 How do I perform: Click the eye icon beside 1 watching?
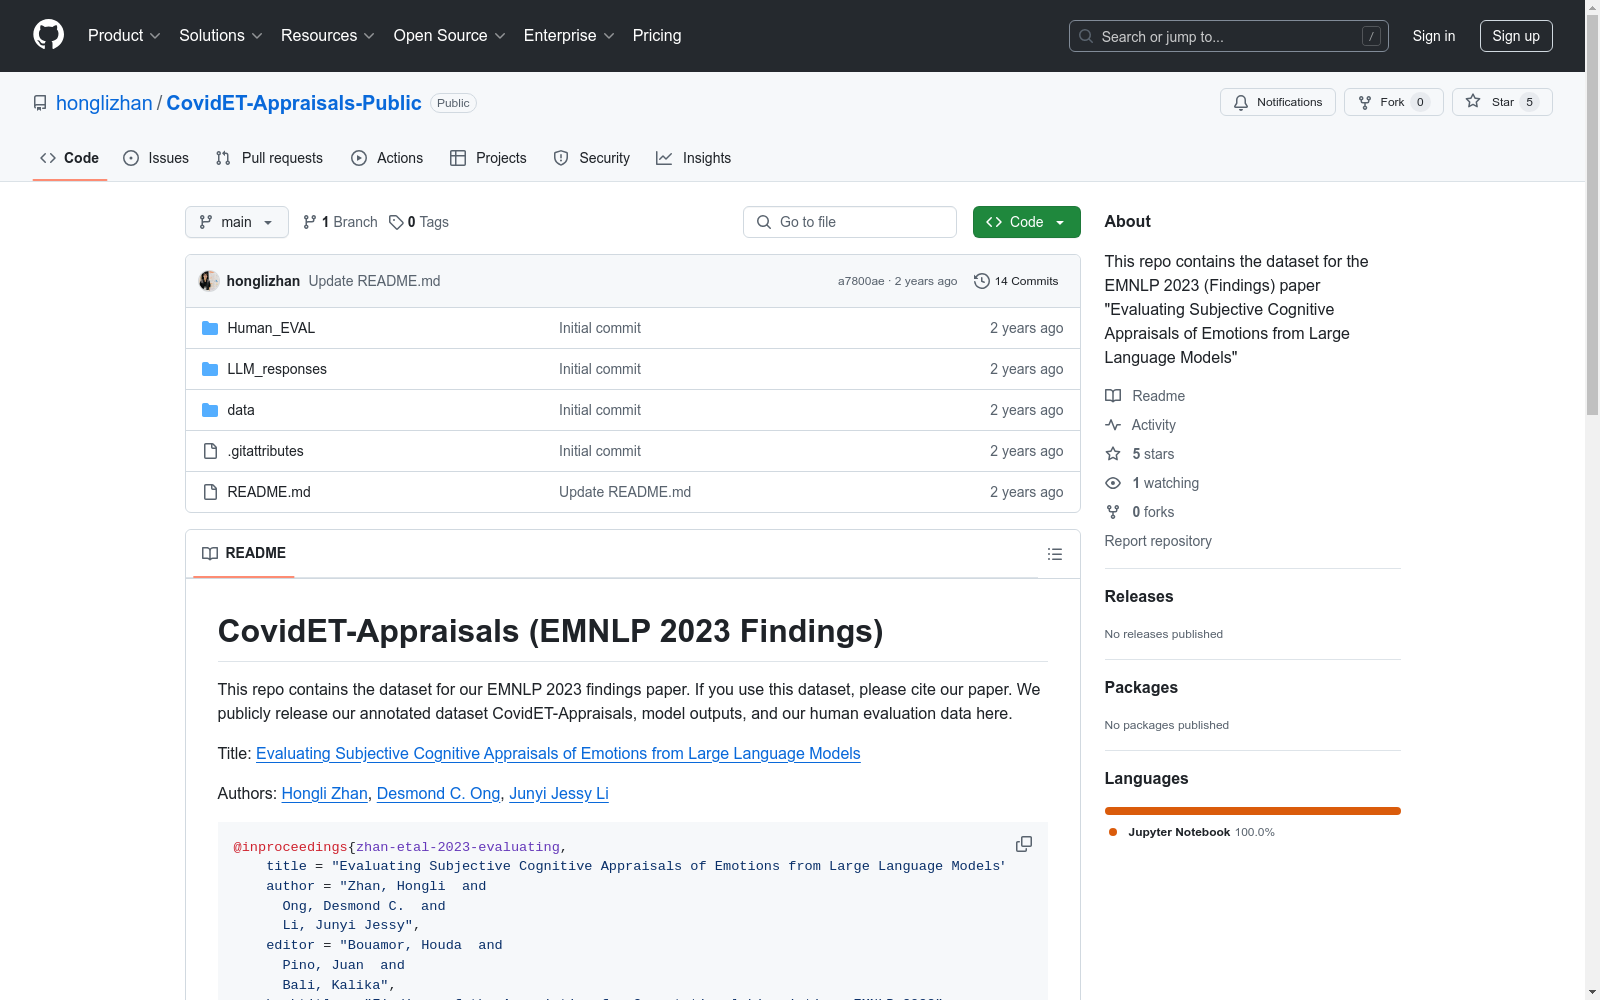(1113, 483)
